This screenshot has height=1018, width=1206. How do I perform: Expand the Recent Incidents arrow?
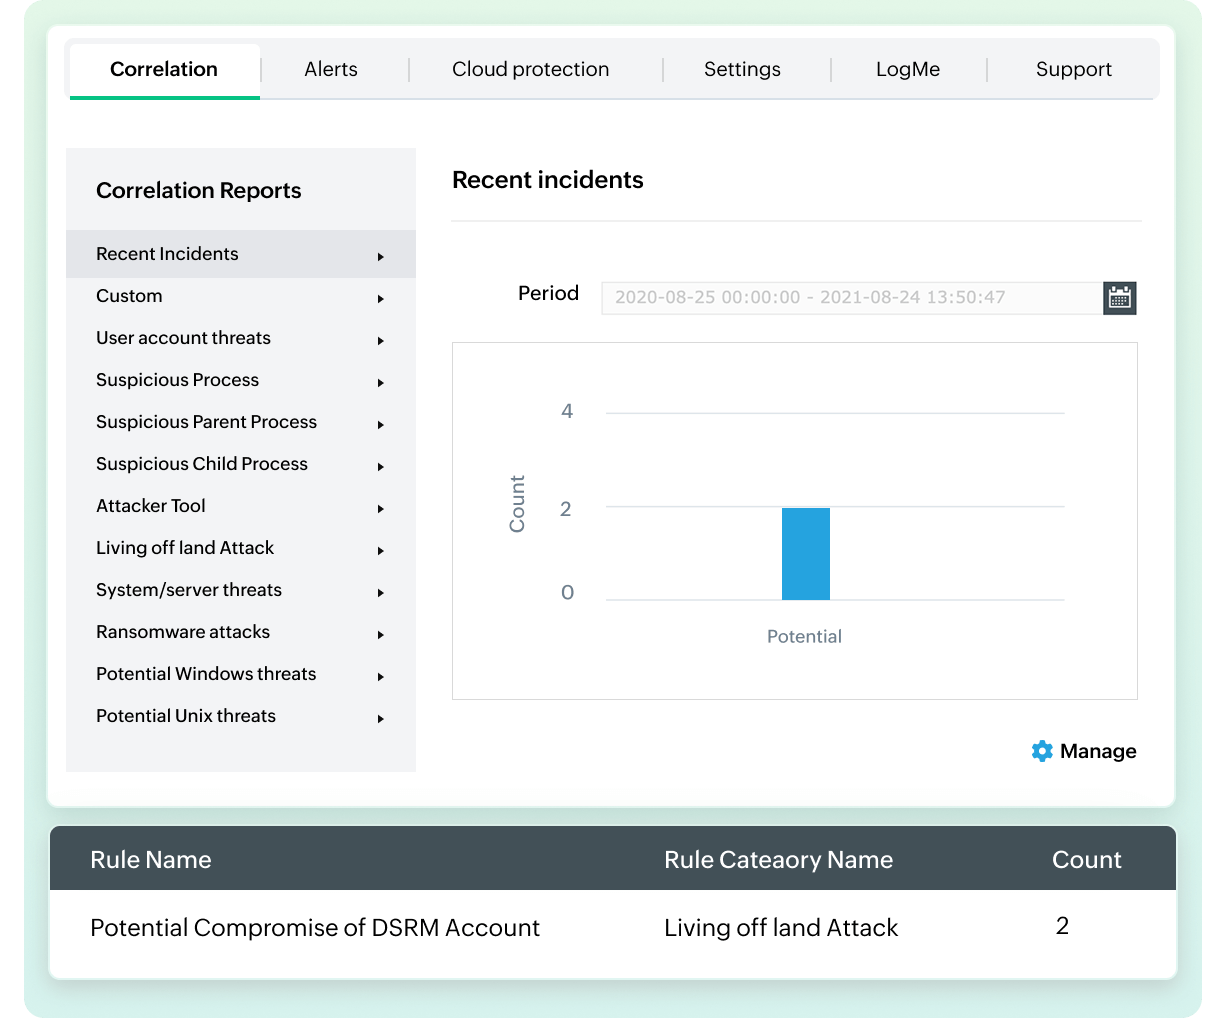pos(381,257)
